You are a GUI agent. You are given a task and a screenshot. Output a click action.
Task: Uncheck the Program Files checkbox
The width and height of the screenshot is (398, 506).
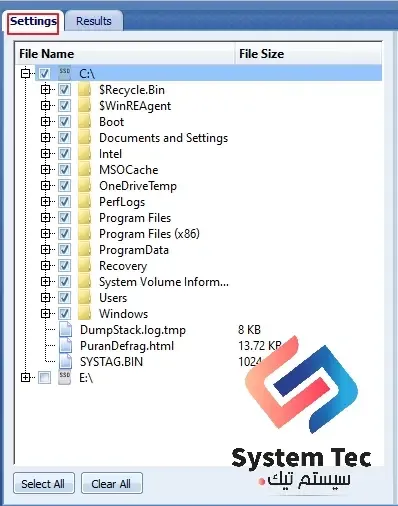[64, 217]
